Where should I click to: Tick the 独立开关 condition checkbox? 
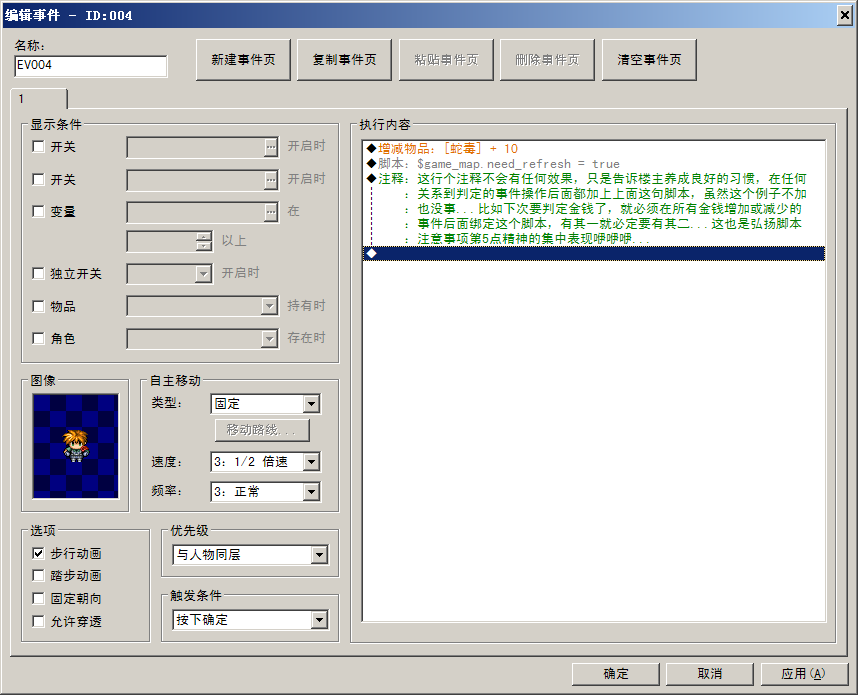tap(38, 273)
